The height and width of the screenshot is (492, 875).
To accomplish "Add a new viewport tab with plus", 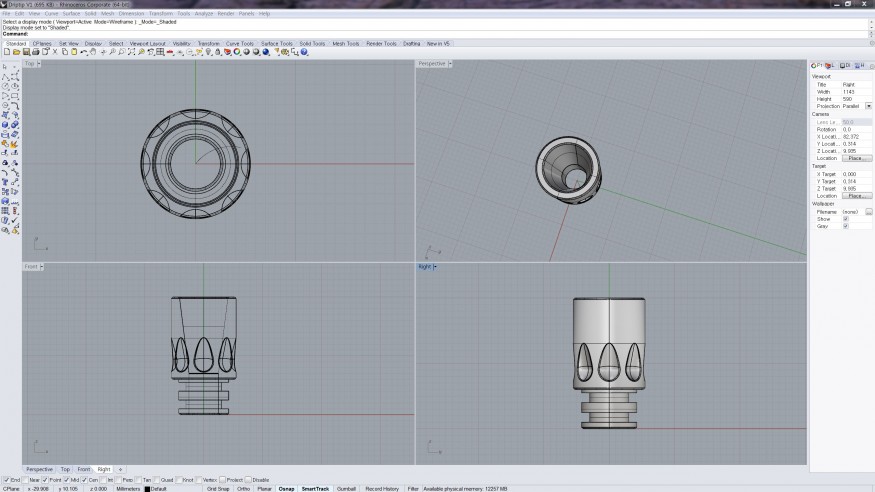I will (x=120, y=470).
